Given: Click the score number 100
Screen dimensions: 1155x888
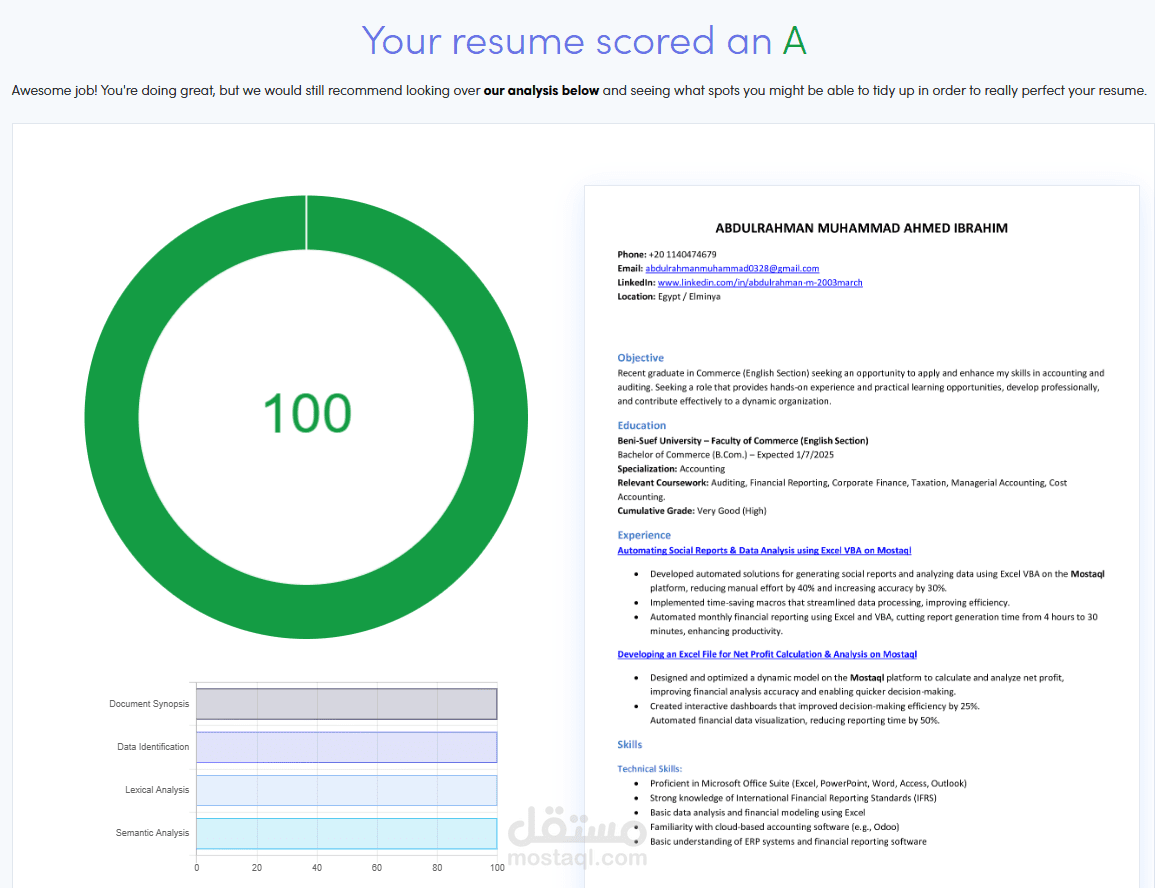Looking at the screenshot, I should [307, 410].
